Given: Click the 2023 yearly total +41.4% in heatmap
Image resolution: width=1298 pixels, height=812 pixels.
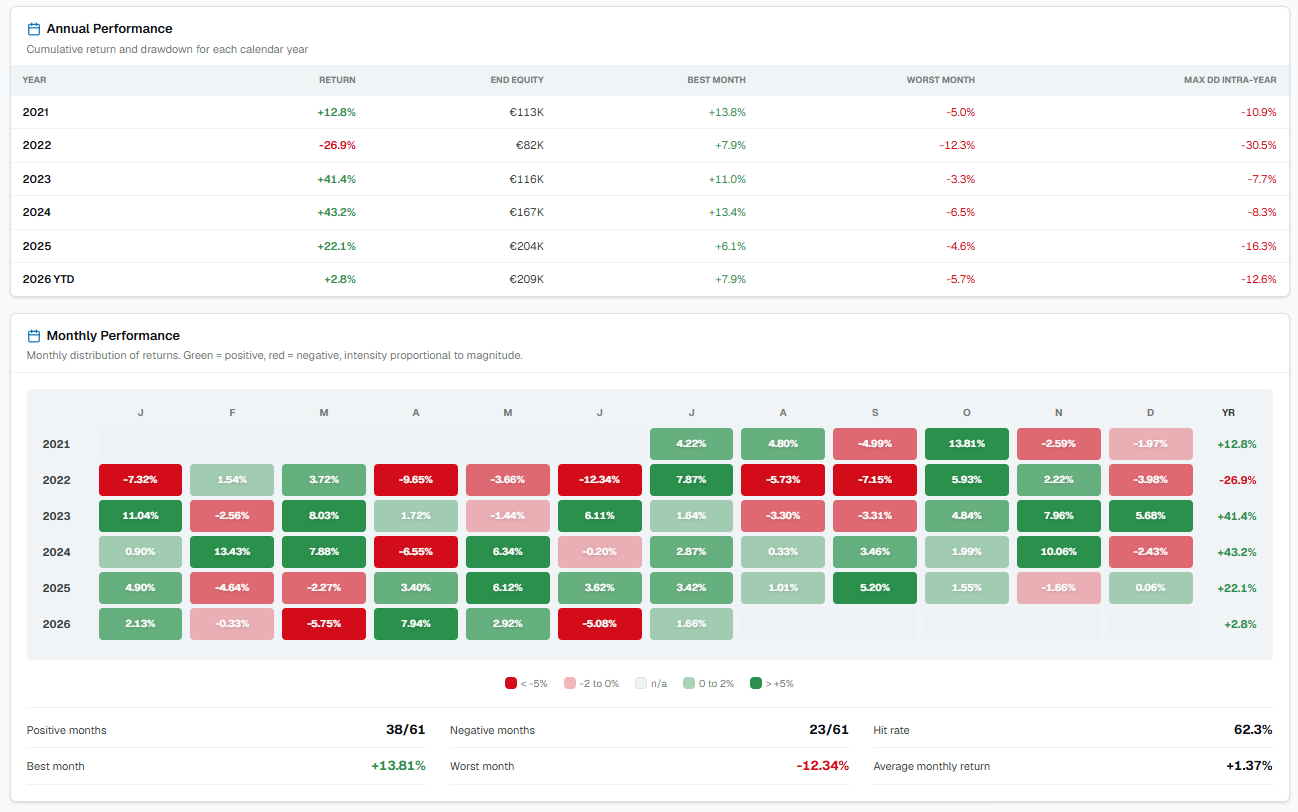Looking at the screenshot, I should (1236, 516).
